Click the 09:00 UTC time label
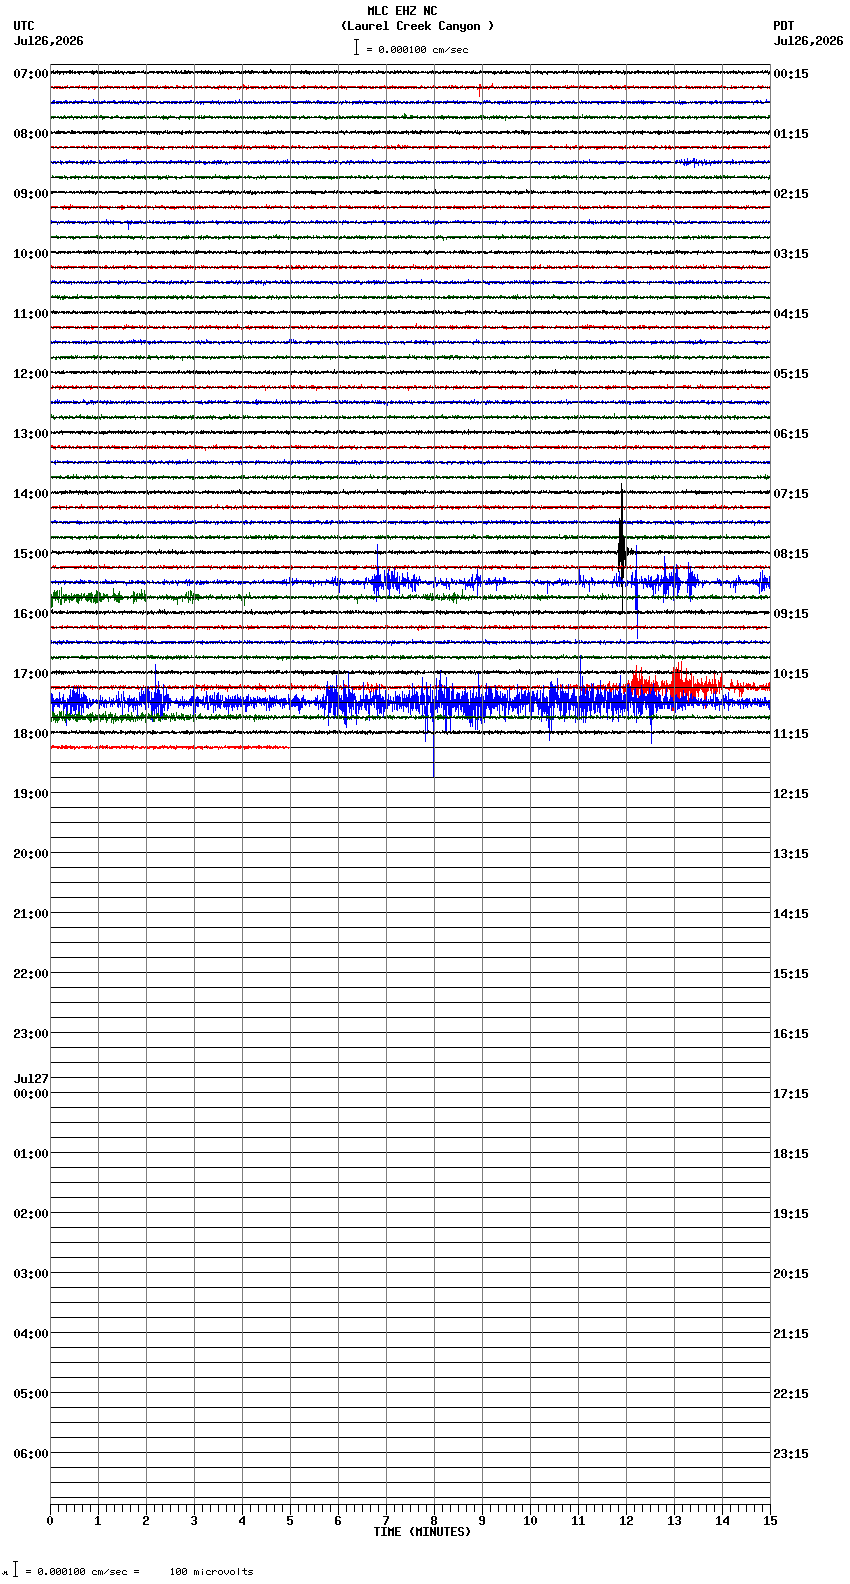Image resolution: width=850 pixels, height=1584 pixels. tap(31, 194)
